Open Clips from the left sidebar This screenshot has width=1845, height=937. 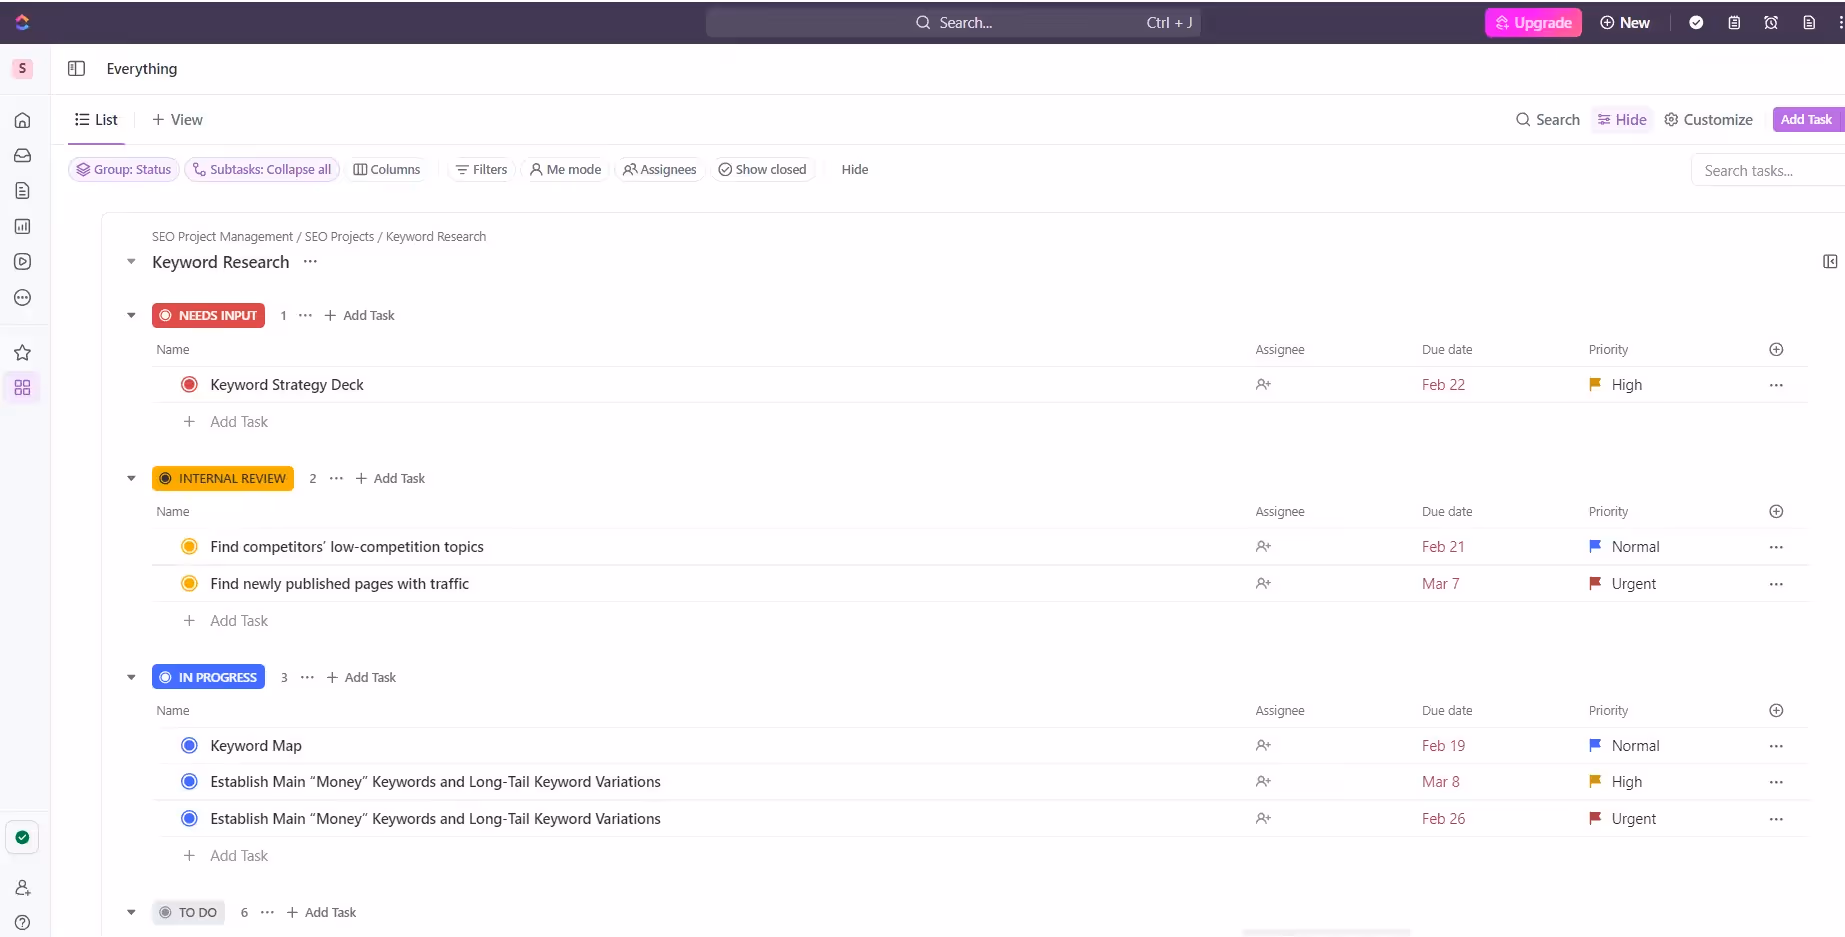(22, 262)
